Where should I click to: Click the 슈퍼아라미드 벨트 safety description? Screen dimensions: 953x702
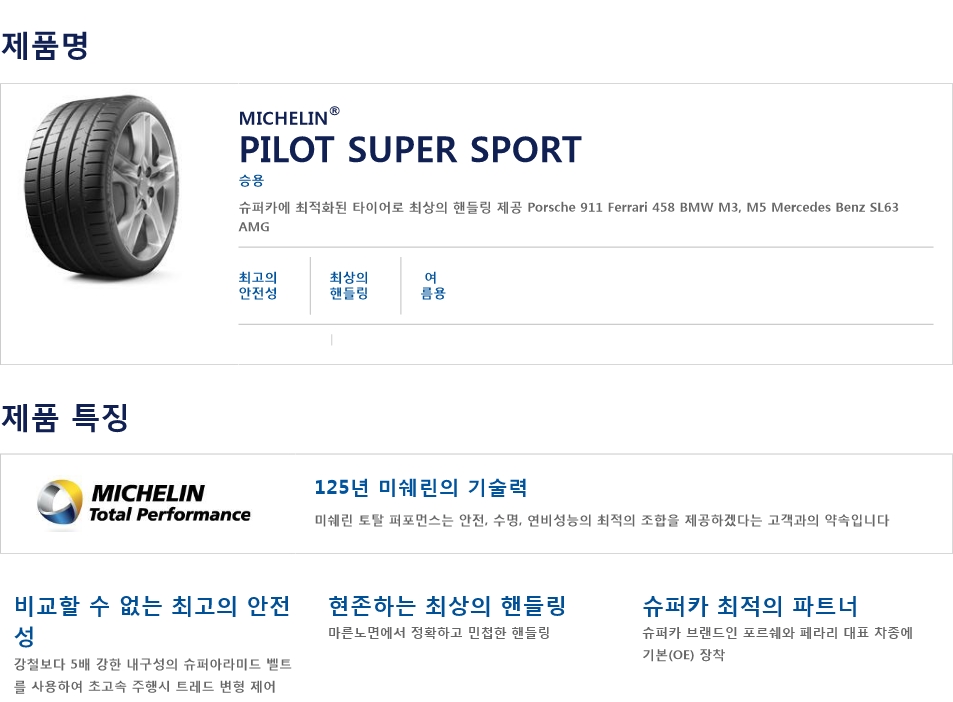click(153, 675)
